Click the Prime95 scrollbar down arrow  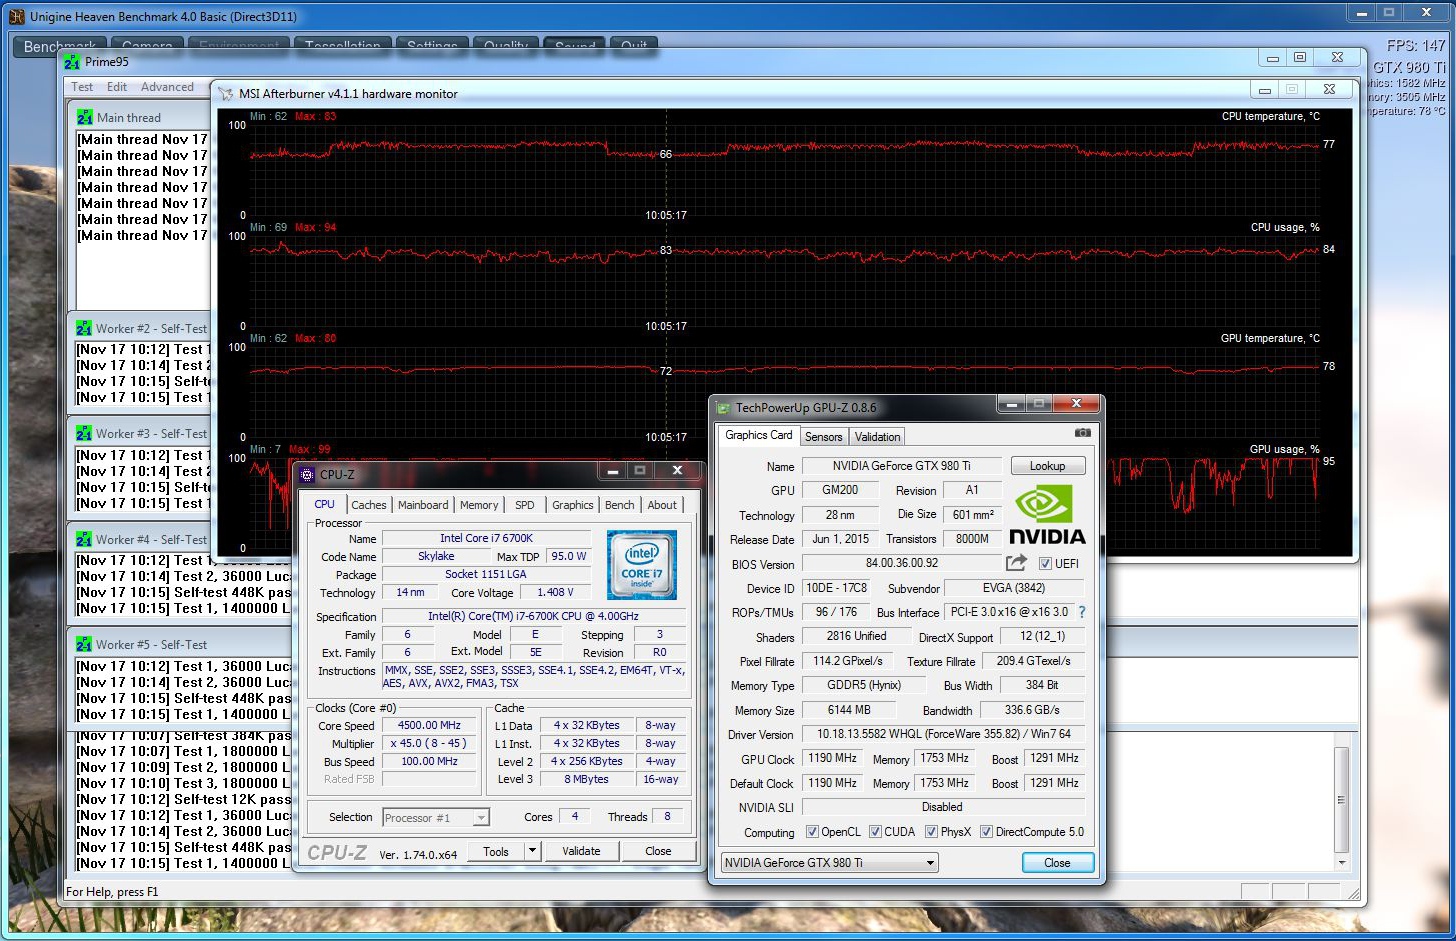(1342, 863)
